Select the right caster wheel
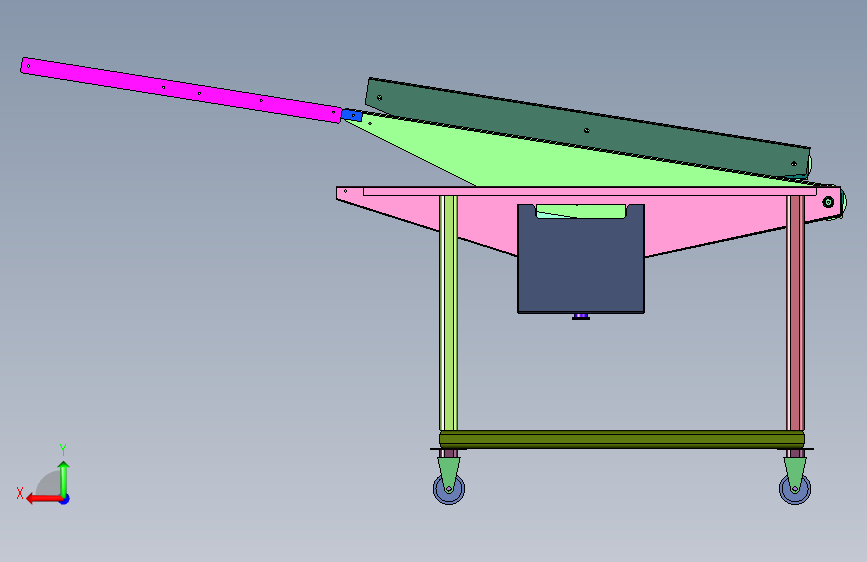This screenshot has width=867, height=562. click(795, 490)
